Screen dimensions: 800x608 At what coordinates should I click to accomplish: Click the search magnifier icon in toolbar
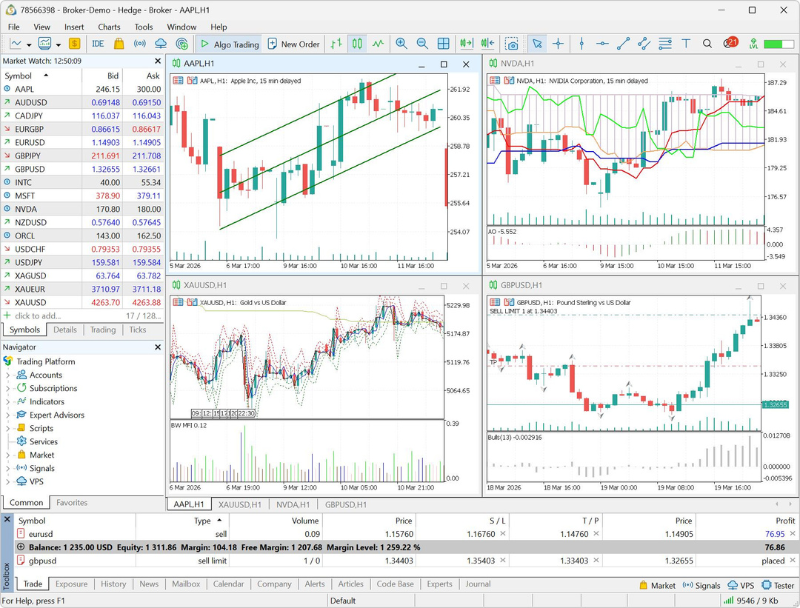click(707, 44)
